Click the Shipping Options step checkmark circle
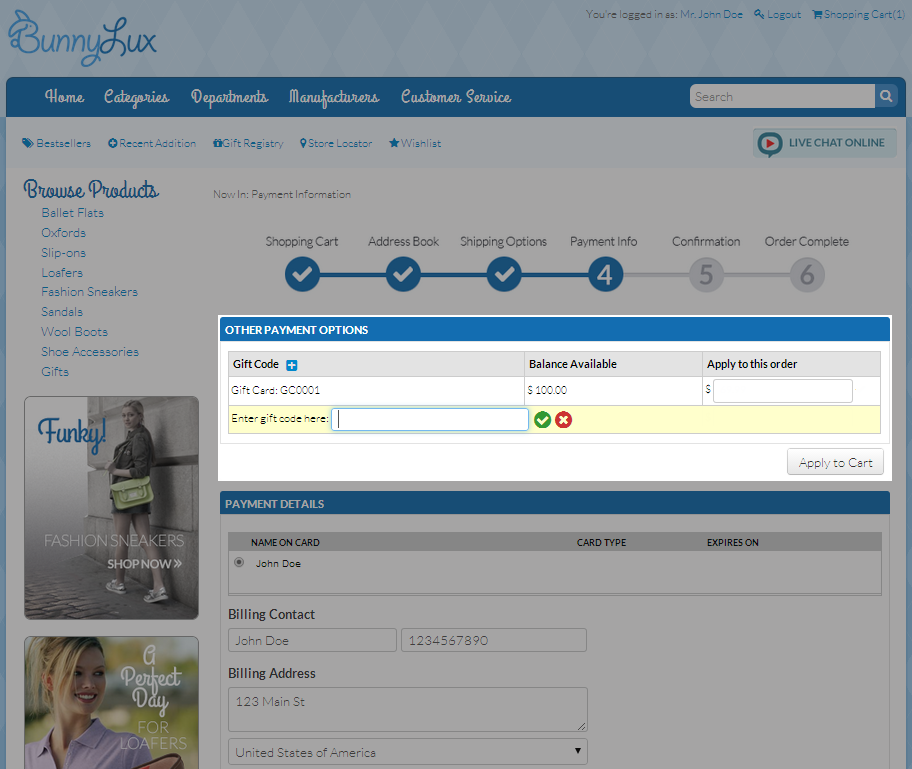The height and width of the screenshot is (769, 912). (504, 275)
